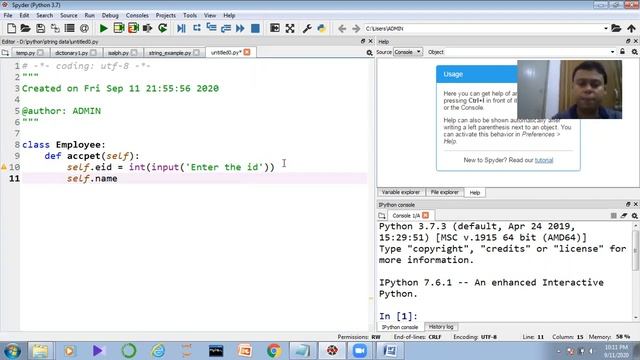The height and width of the screenshot is (360, 640).
Task: Interrupt kernel stop icon in console
Action: 613,216
